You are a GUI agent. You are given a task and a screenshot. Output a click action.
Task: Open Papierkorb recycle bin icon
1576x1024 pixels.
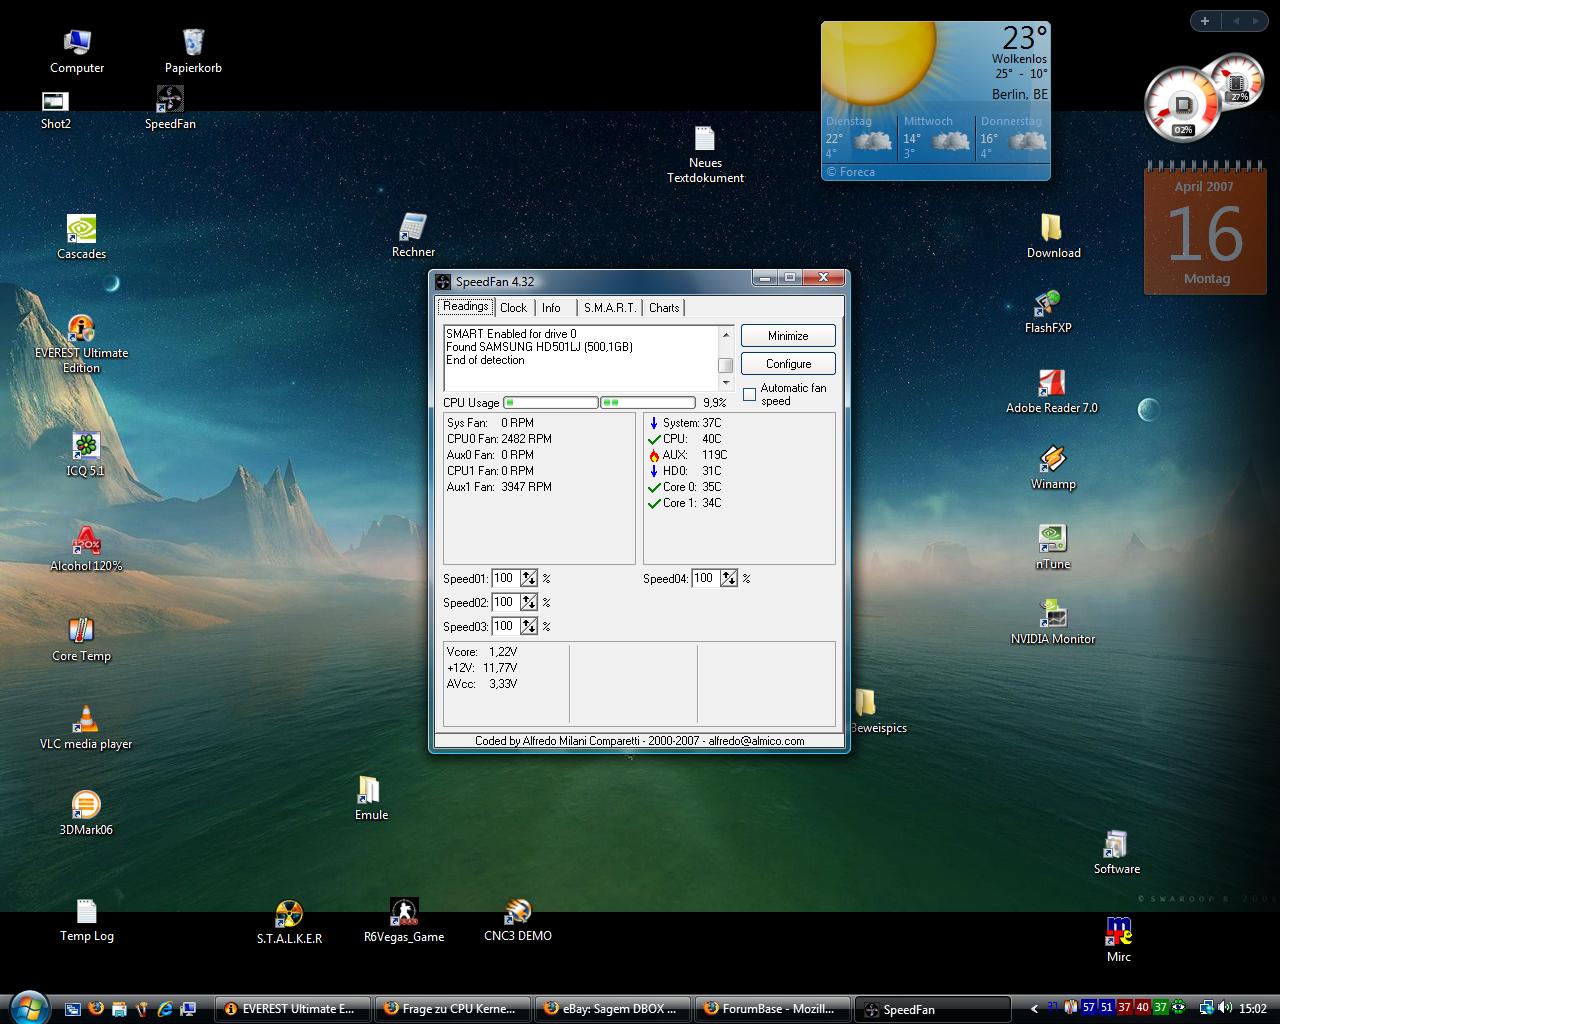coord(193,52)
